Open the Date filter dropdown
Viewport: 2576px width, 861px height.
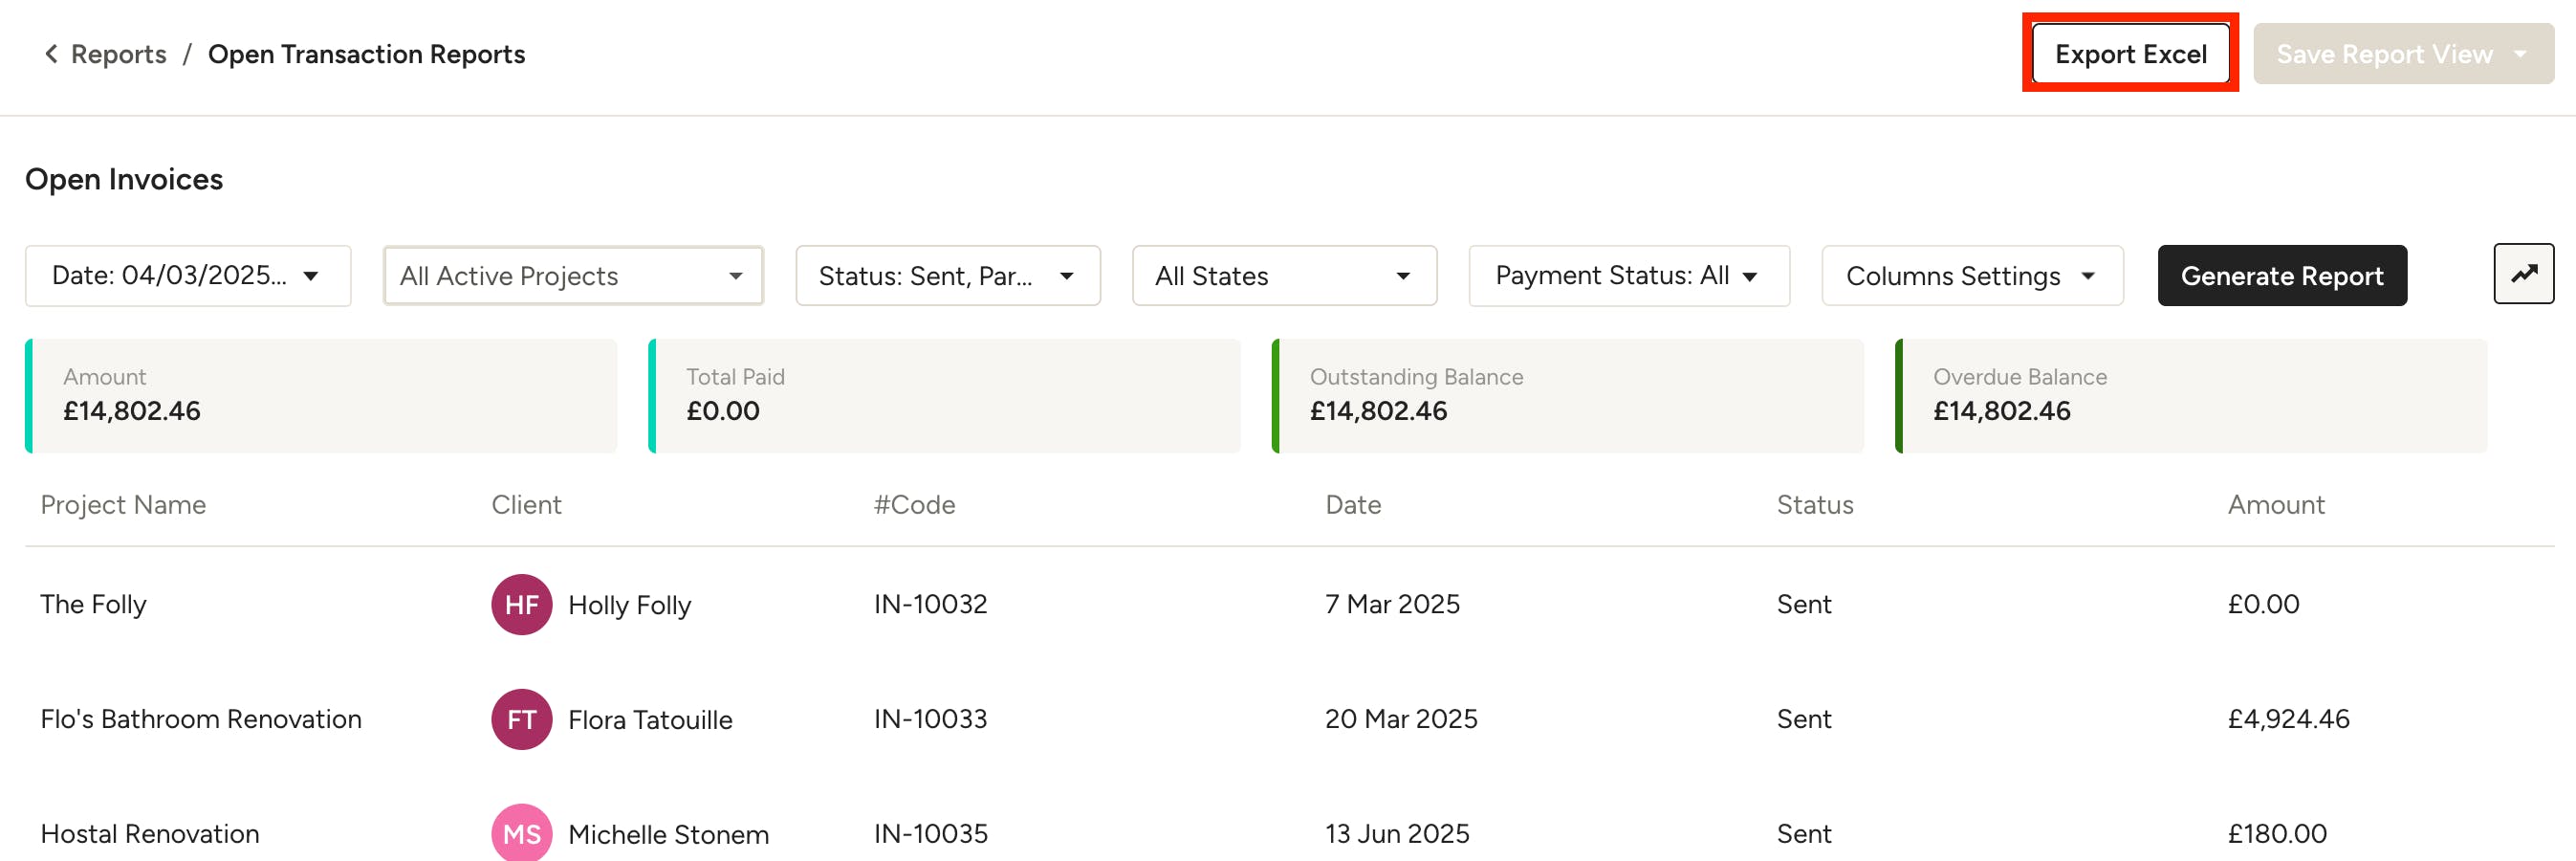coord(188,275)
